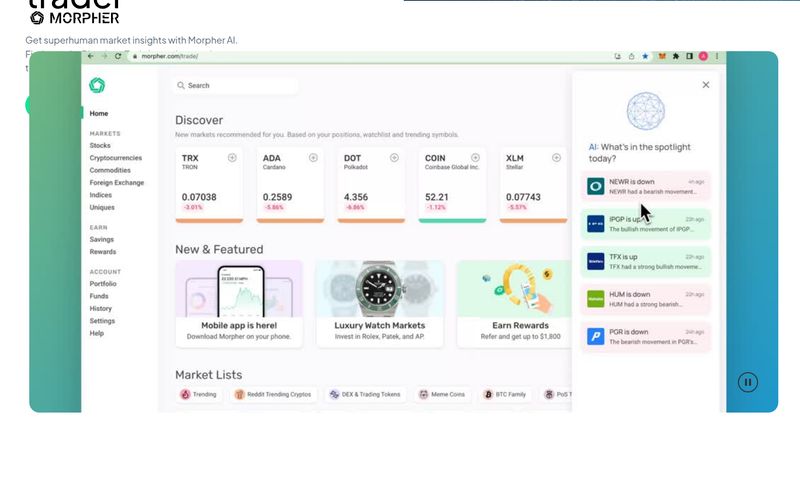Image resolution: width=800 pixels, height=496 pixels.
Task: Open the ADA Cardano market card
Action: coord(290,185)
